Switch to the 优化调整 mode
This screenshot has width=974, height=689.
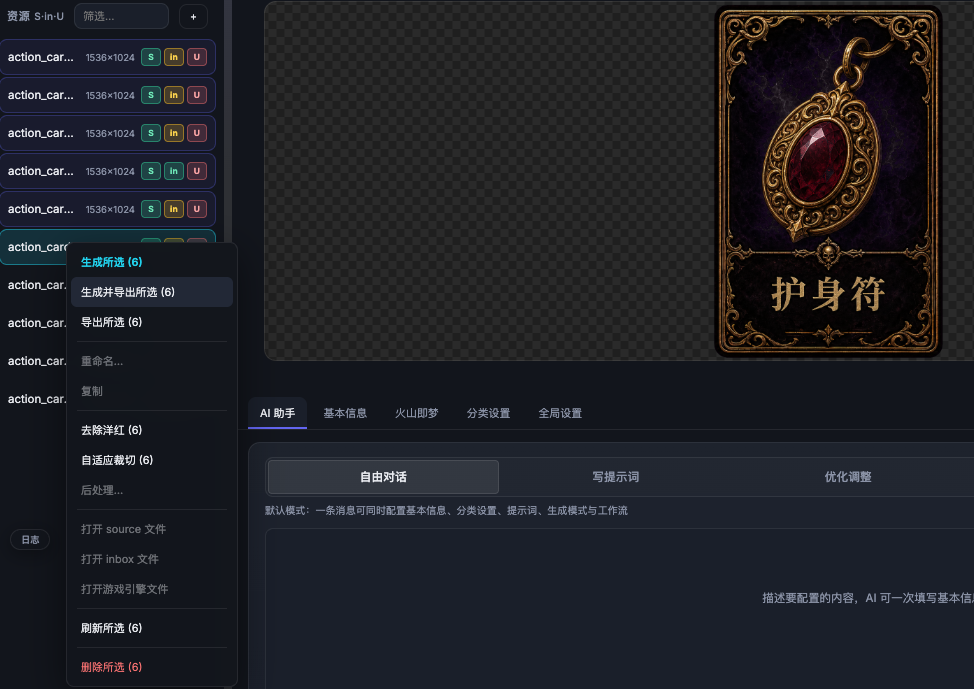(848, 477)
